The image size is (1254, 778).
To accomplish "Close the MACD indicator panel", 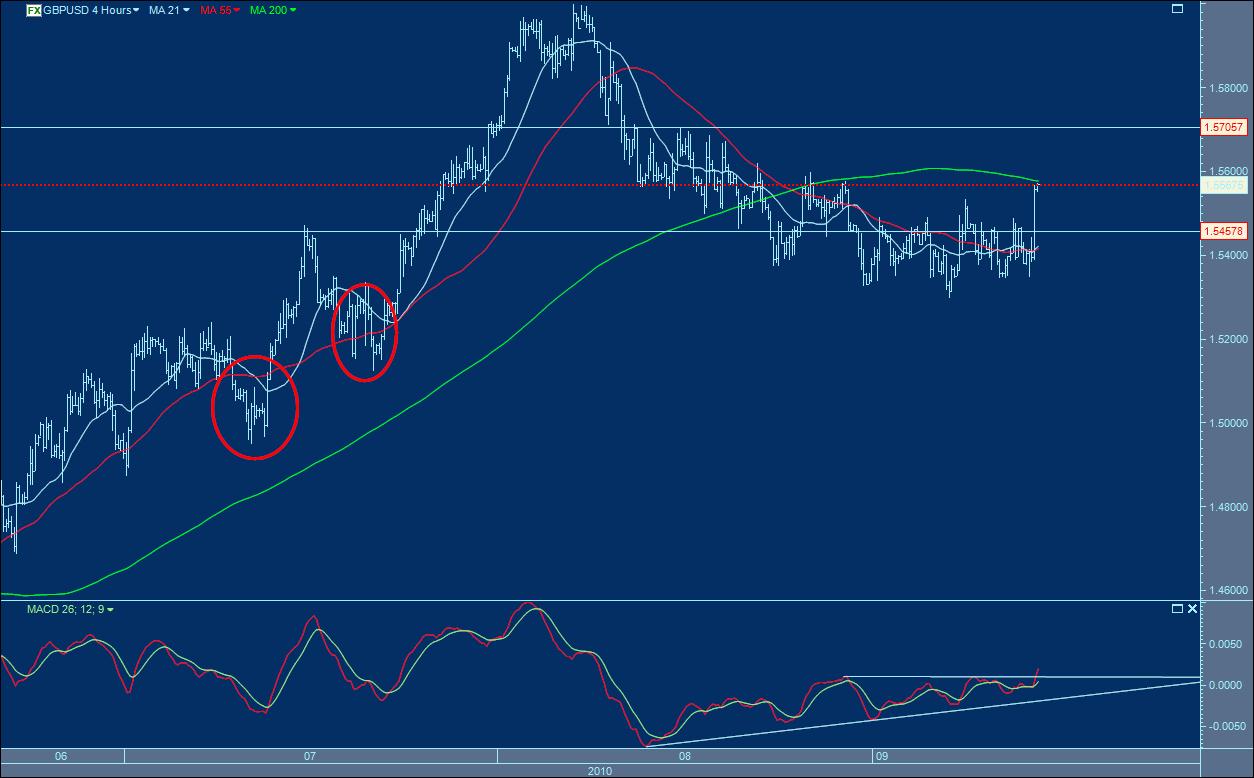I will pyautogui.click(x=1191, y=608).
